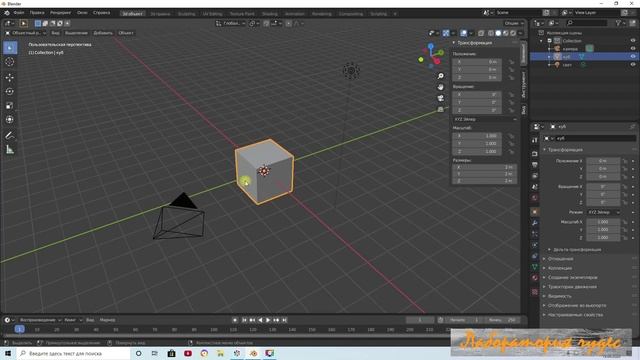Expand the Motion Paths panel

click(x=571, y=287)
